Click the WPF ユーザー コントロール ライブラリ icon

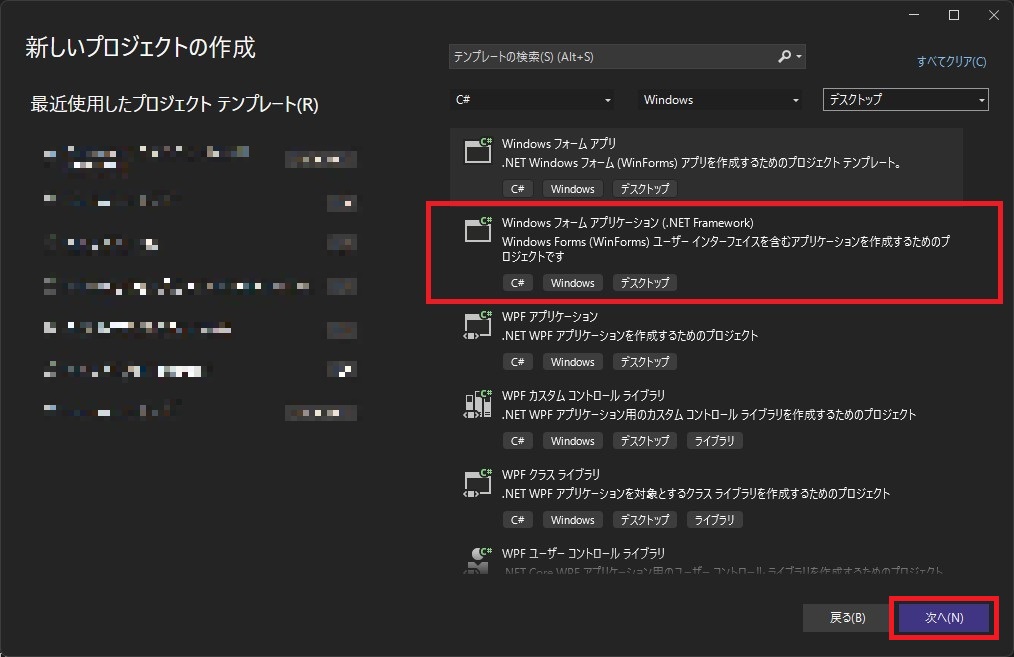(x=476, y=558)
